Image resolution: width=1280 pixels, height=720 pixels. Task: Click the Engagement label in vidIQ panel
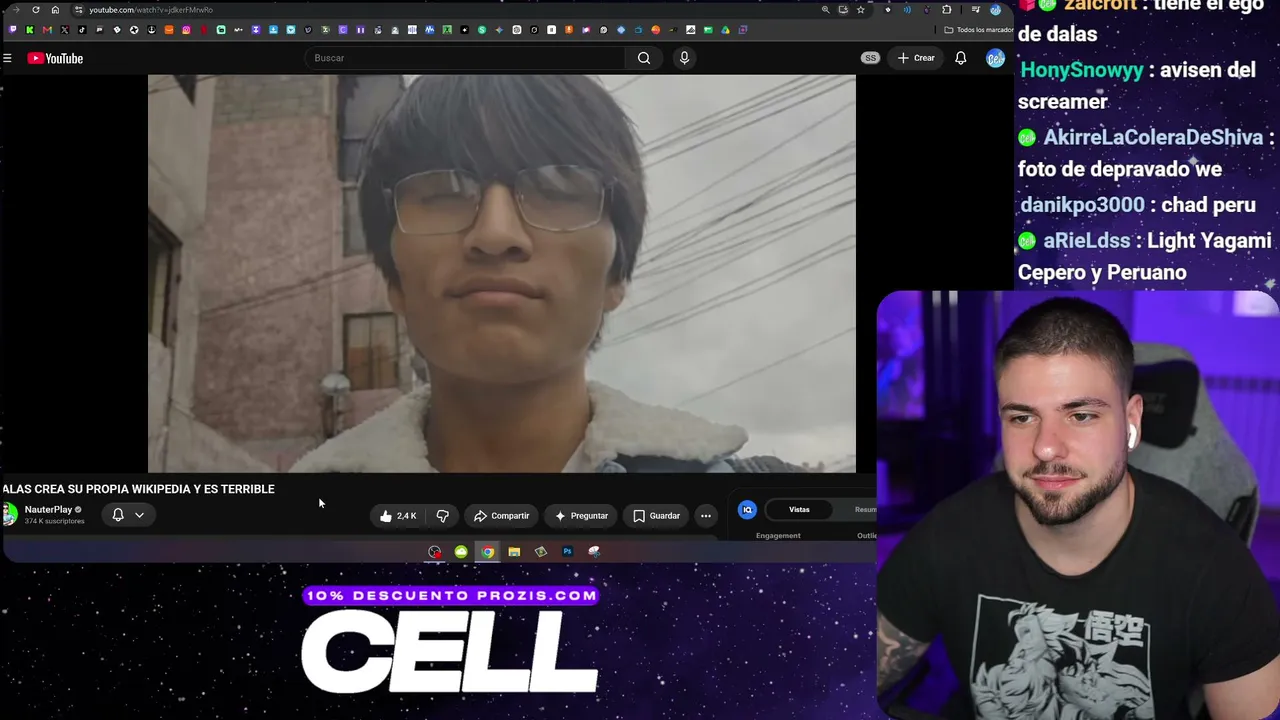point(778,536)
